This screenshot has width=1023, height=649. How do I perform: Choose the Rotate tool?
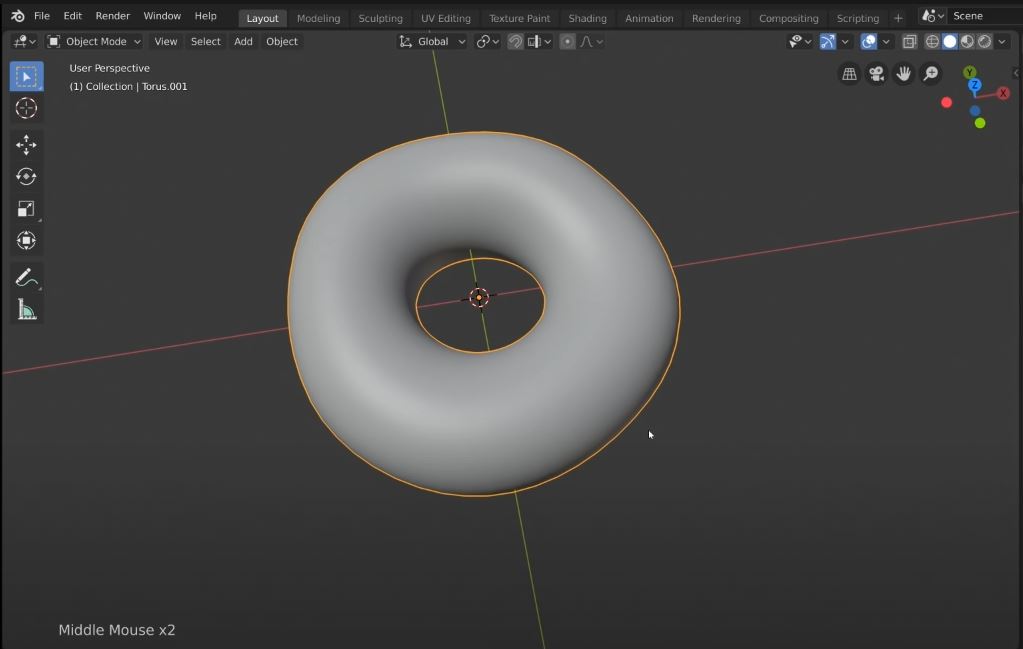pyautogui.click(x=26, y=177)
